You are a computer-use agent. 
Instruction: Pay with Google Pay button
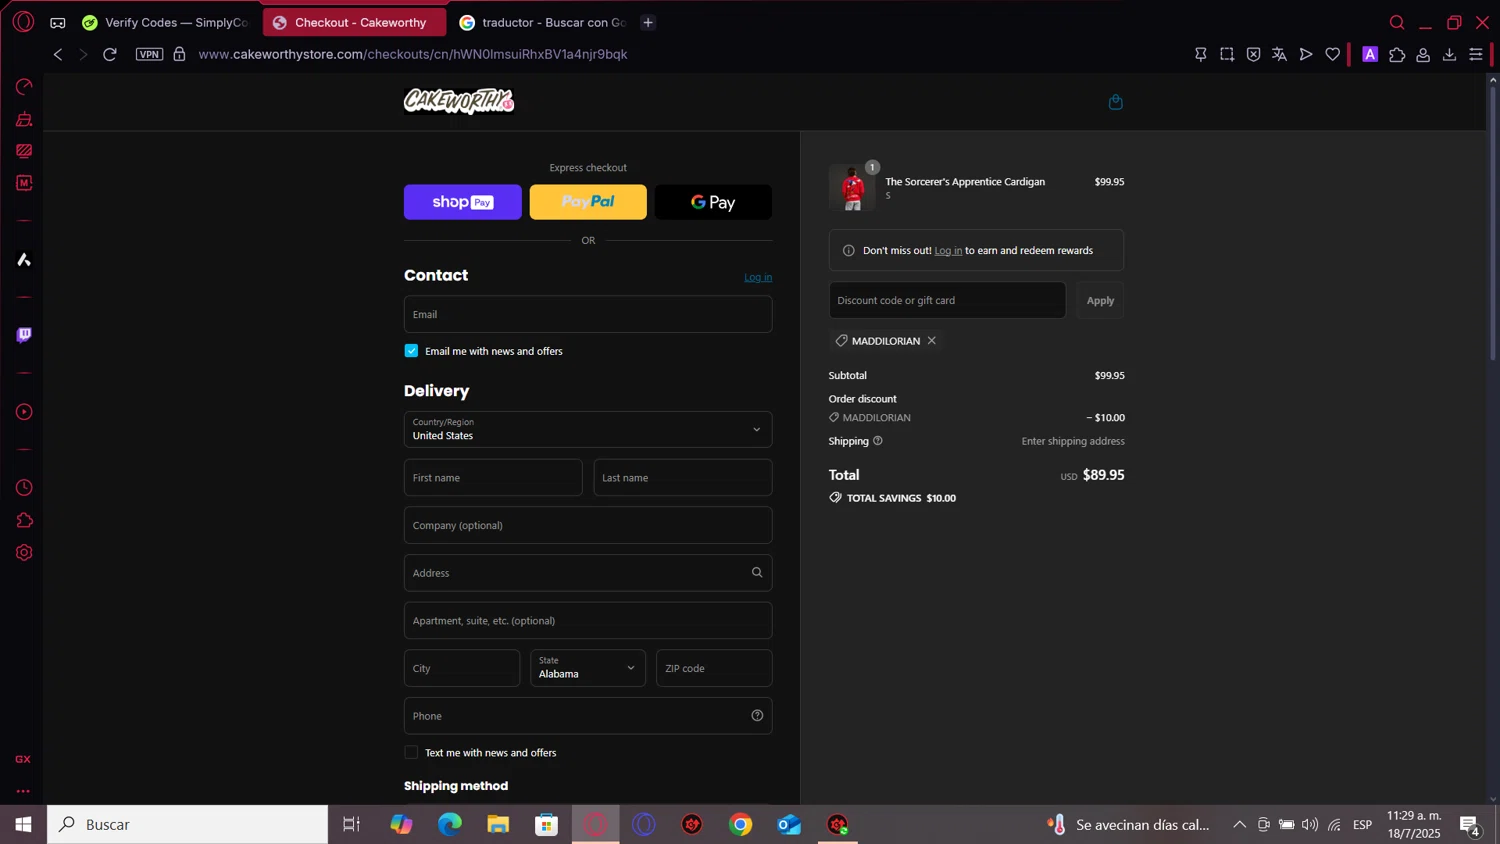pos(713,202)
